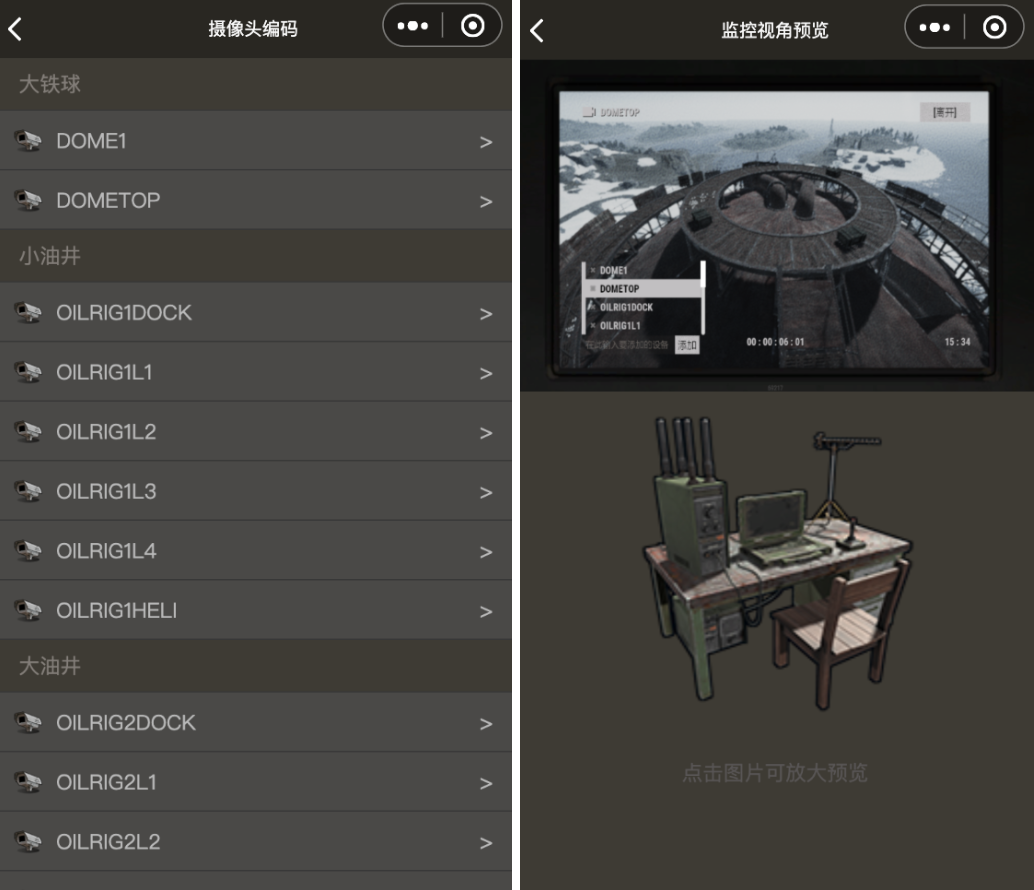
Task: Expand the OILRIG1L4 row arrow
Action: 486,552
